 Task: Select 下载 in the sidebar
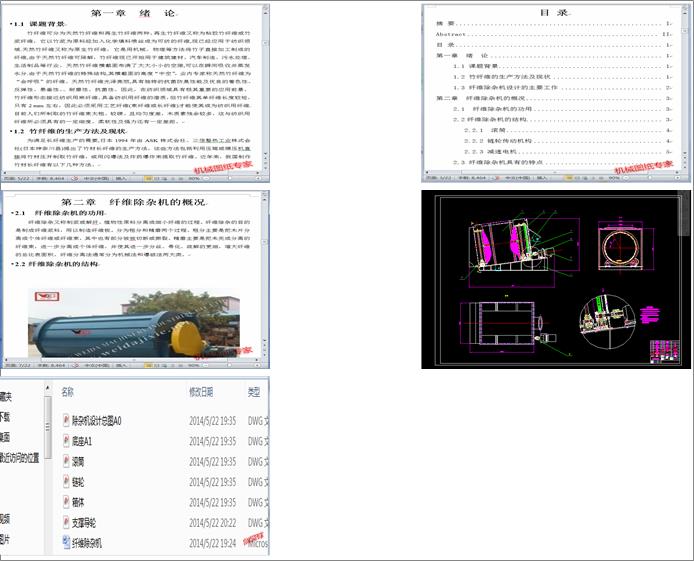click(x=6, y=417)
